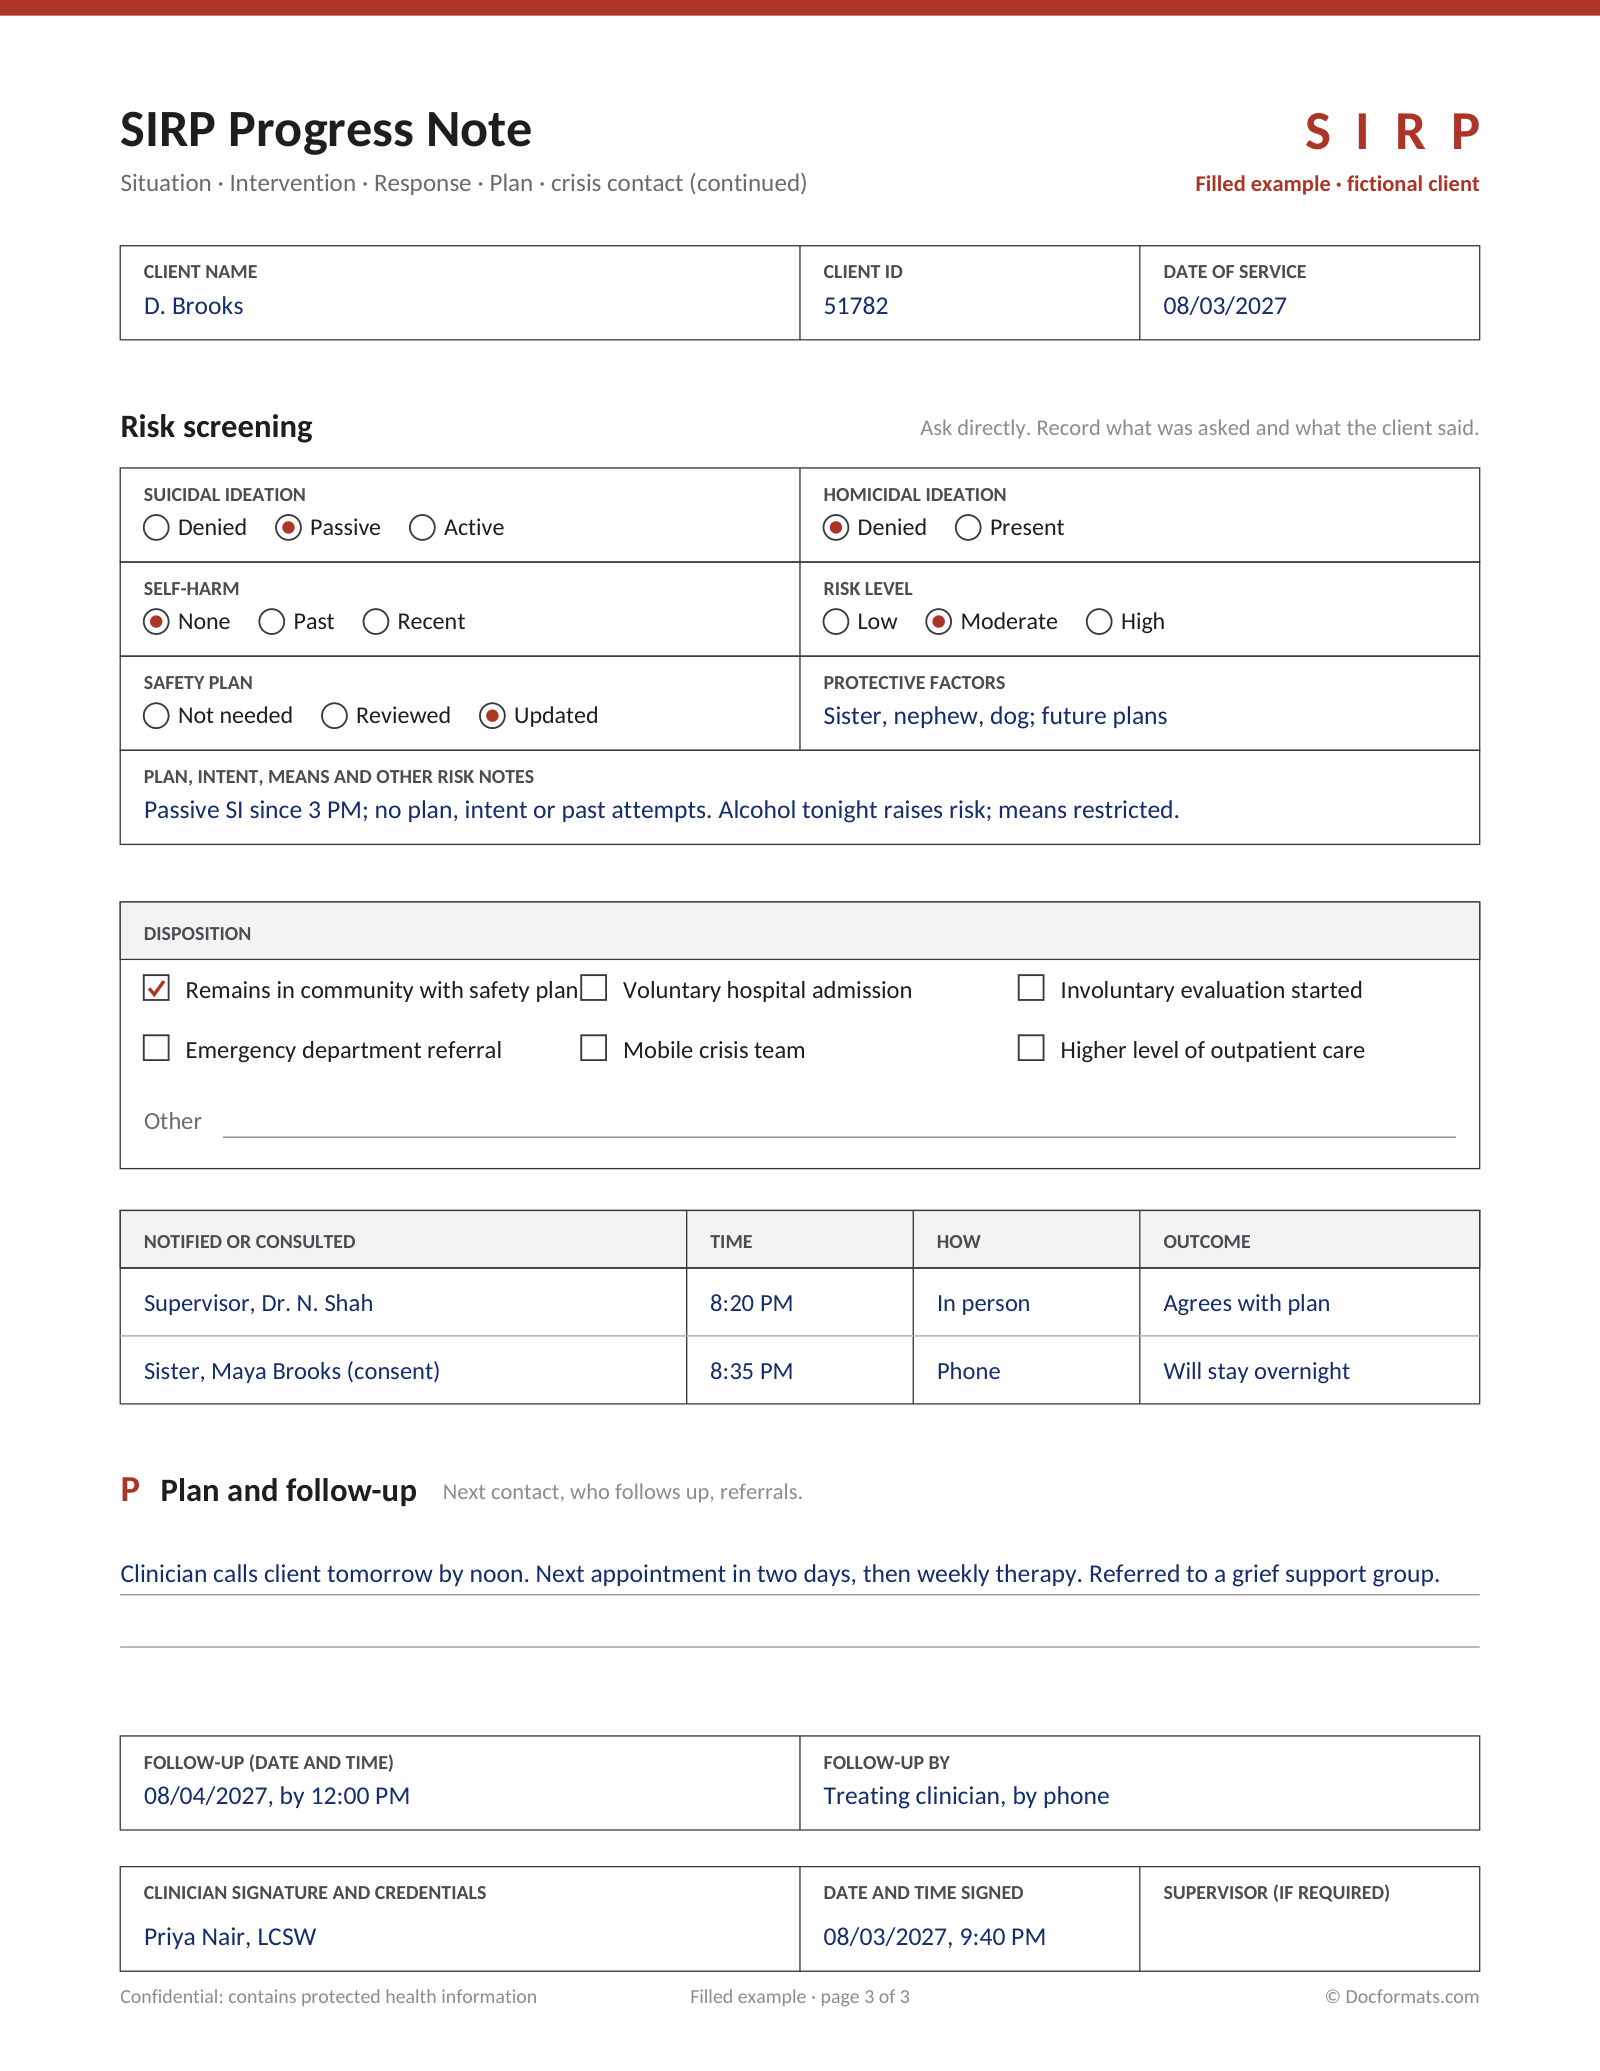Click the follow-up date 08/04/2027 field
The height and width of the screenshot is (2071, 1600).
click(x=460, y=1783)
